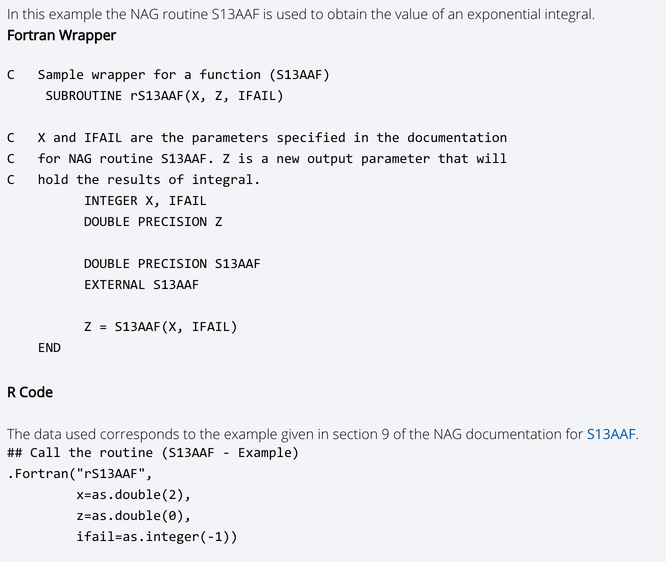Image resolution: width=666 pixels, height=562 pixels.
Task: Click the 'Sample wrapper for a function' comment
Action: (168, 75)
